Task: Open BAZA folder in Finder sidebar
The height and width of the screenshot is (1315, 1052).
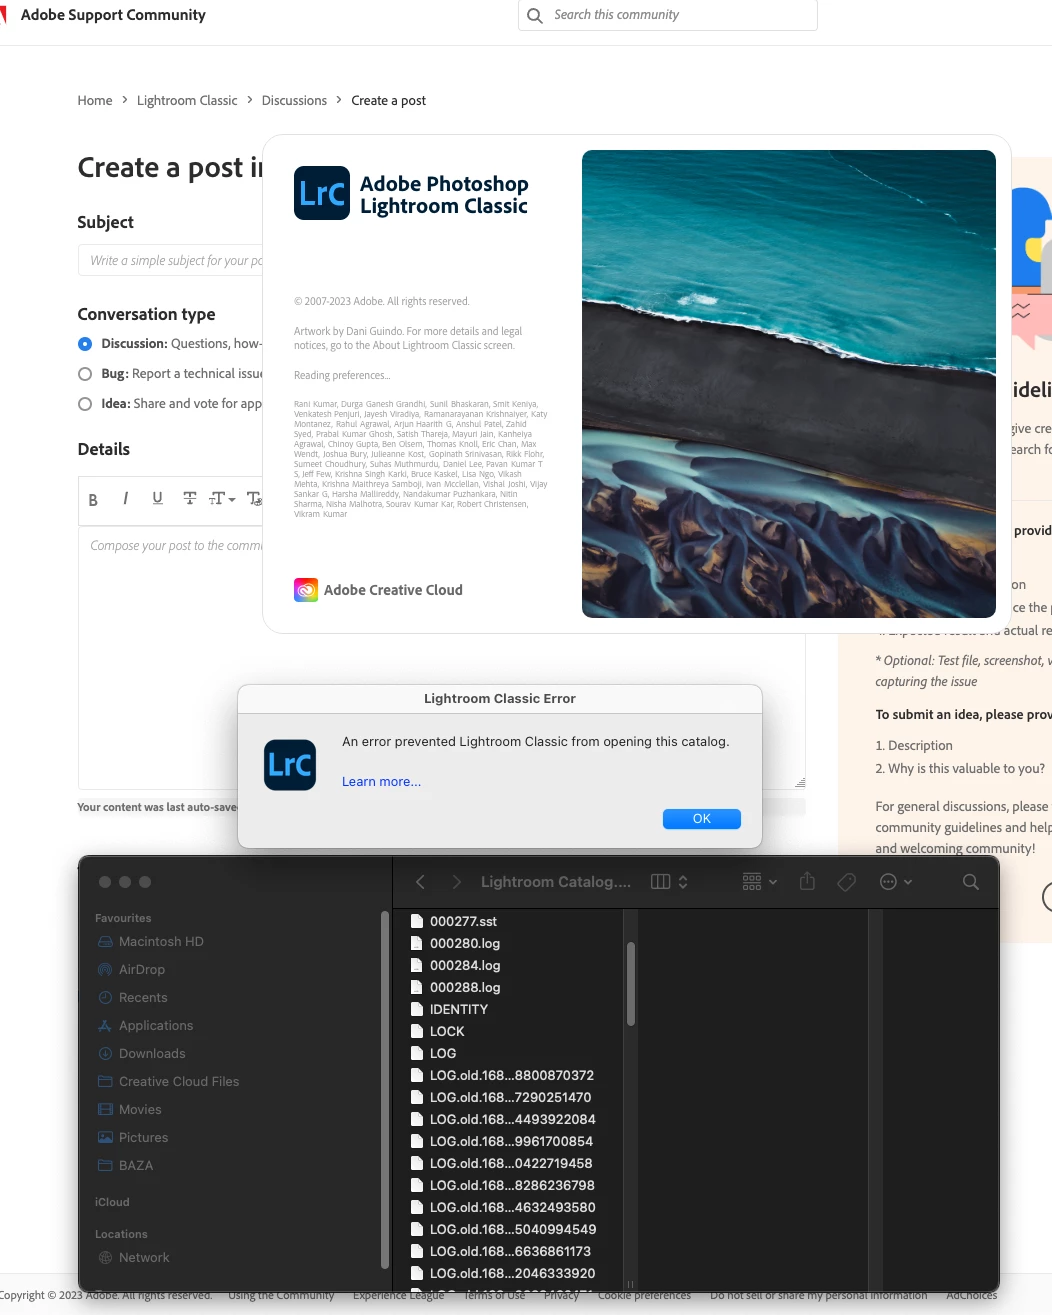Action: (x=125, y=1166)
